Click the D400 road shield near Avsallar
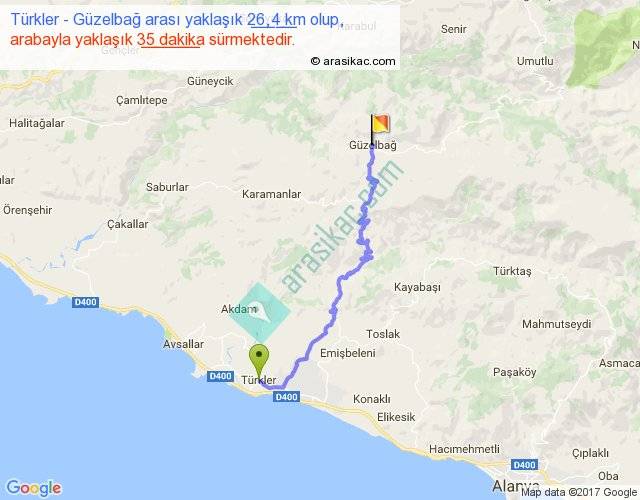640x500 pixels. 220,376
